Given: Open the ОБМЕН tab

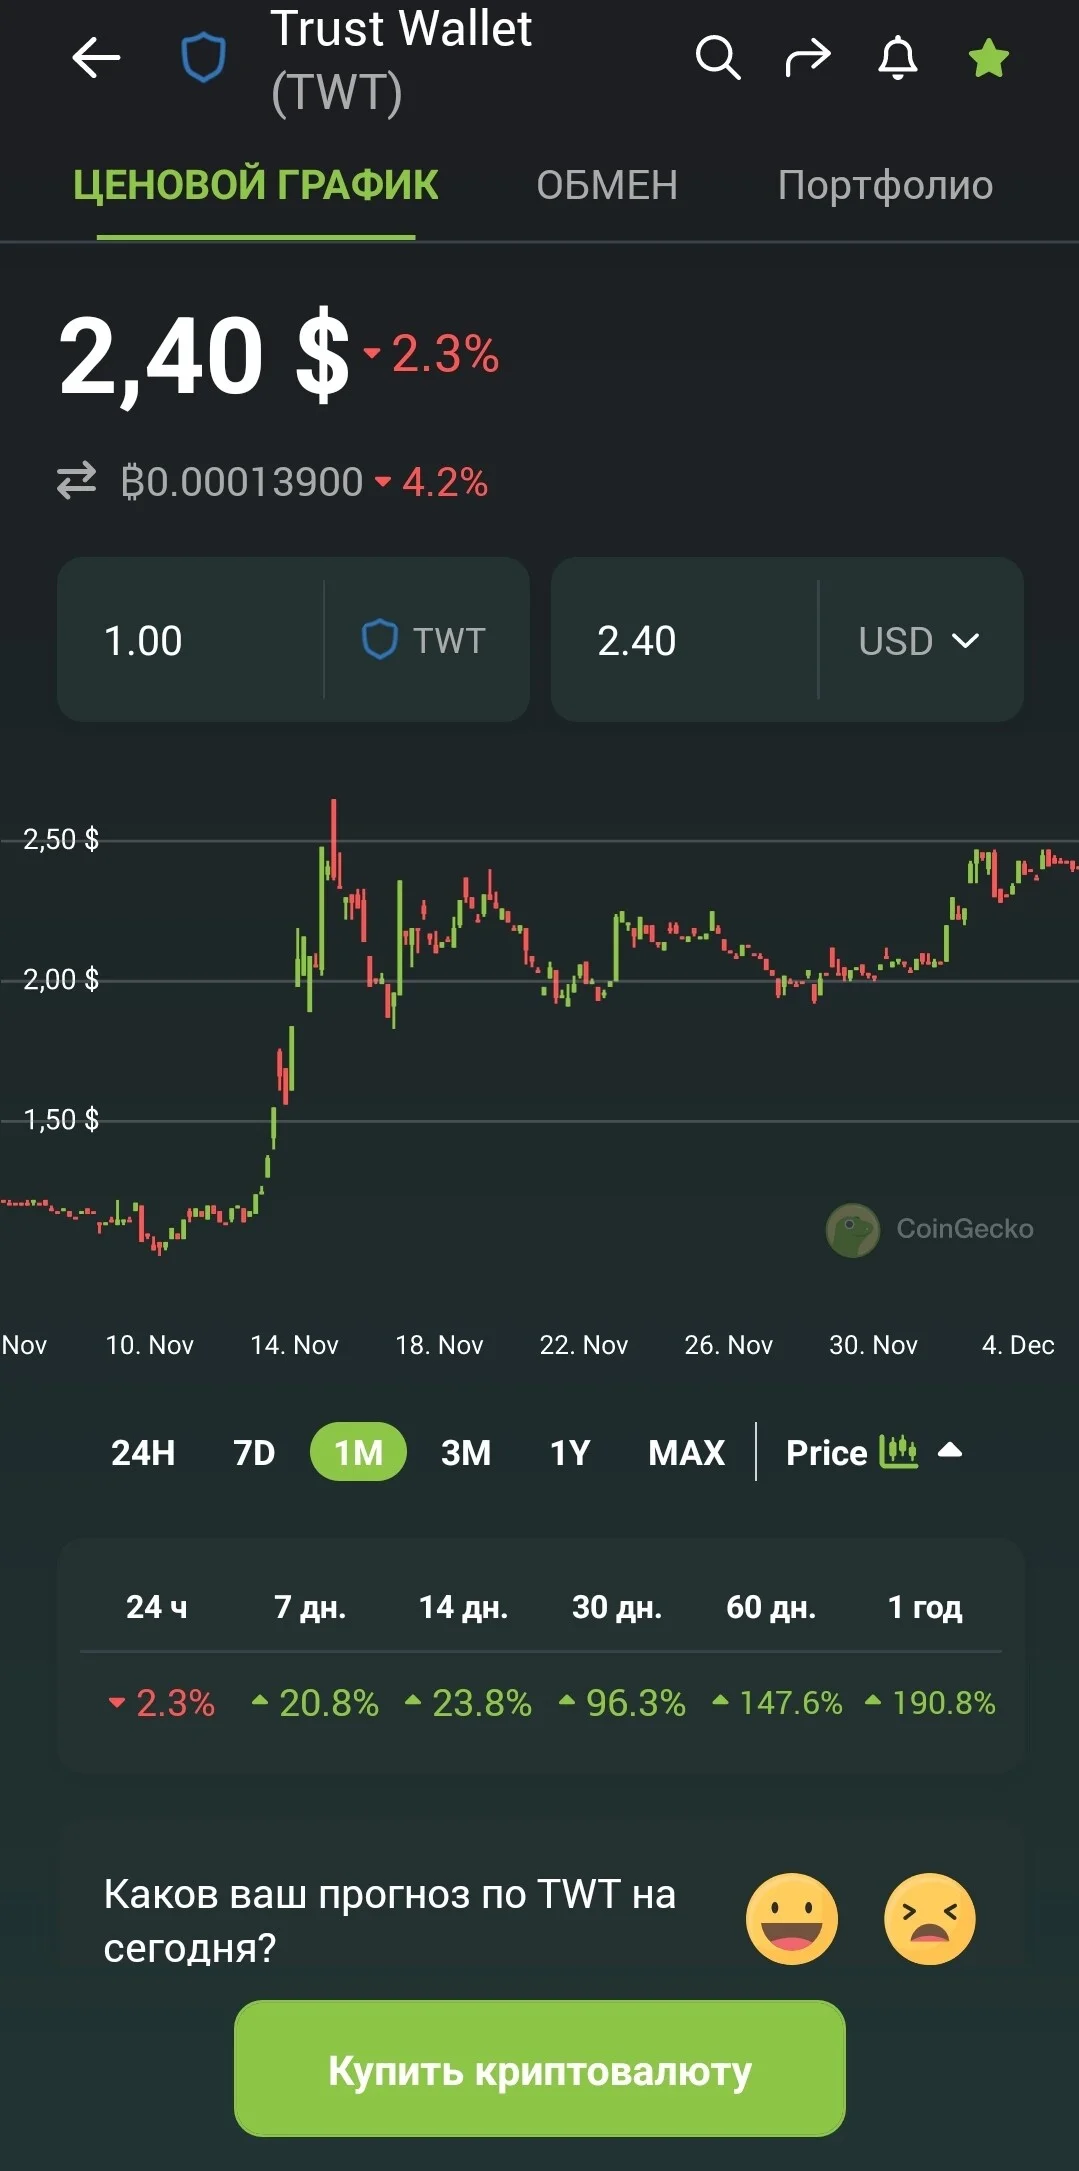Looking at the screenshot, I should tap(607, 185).
